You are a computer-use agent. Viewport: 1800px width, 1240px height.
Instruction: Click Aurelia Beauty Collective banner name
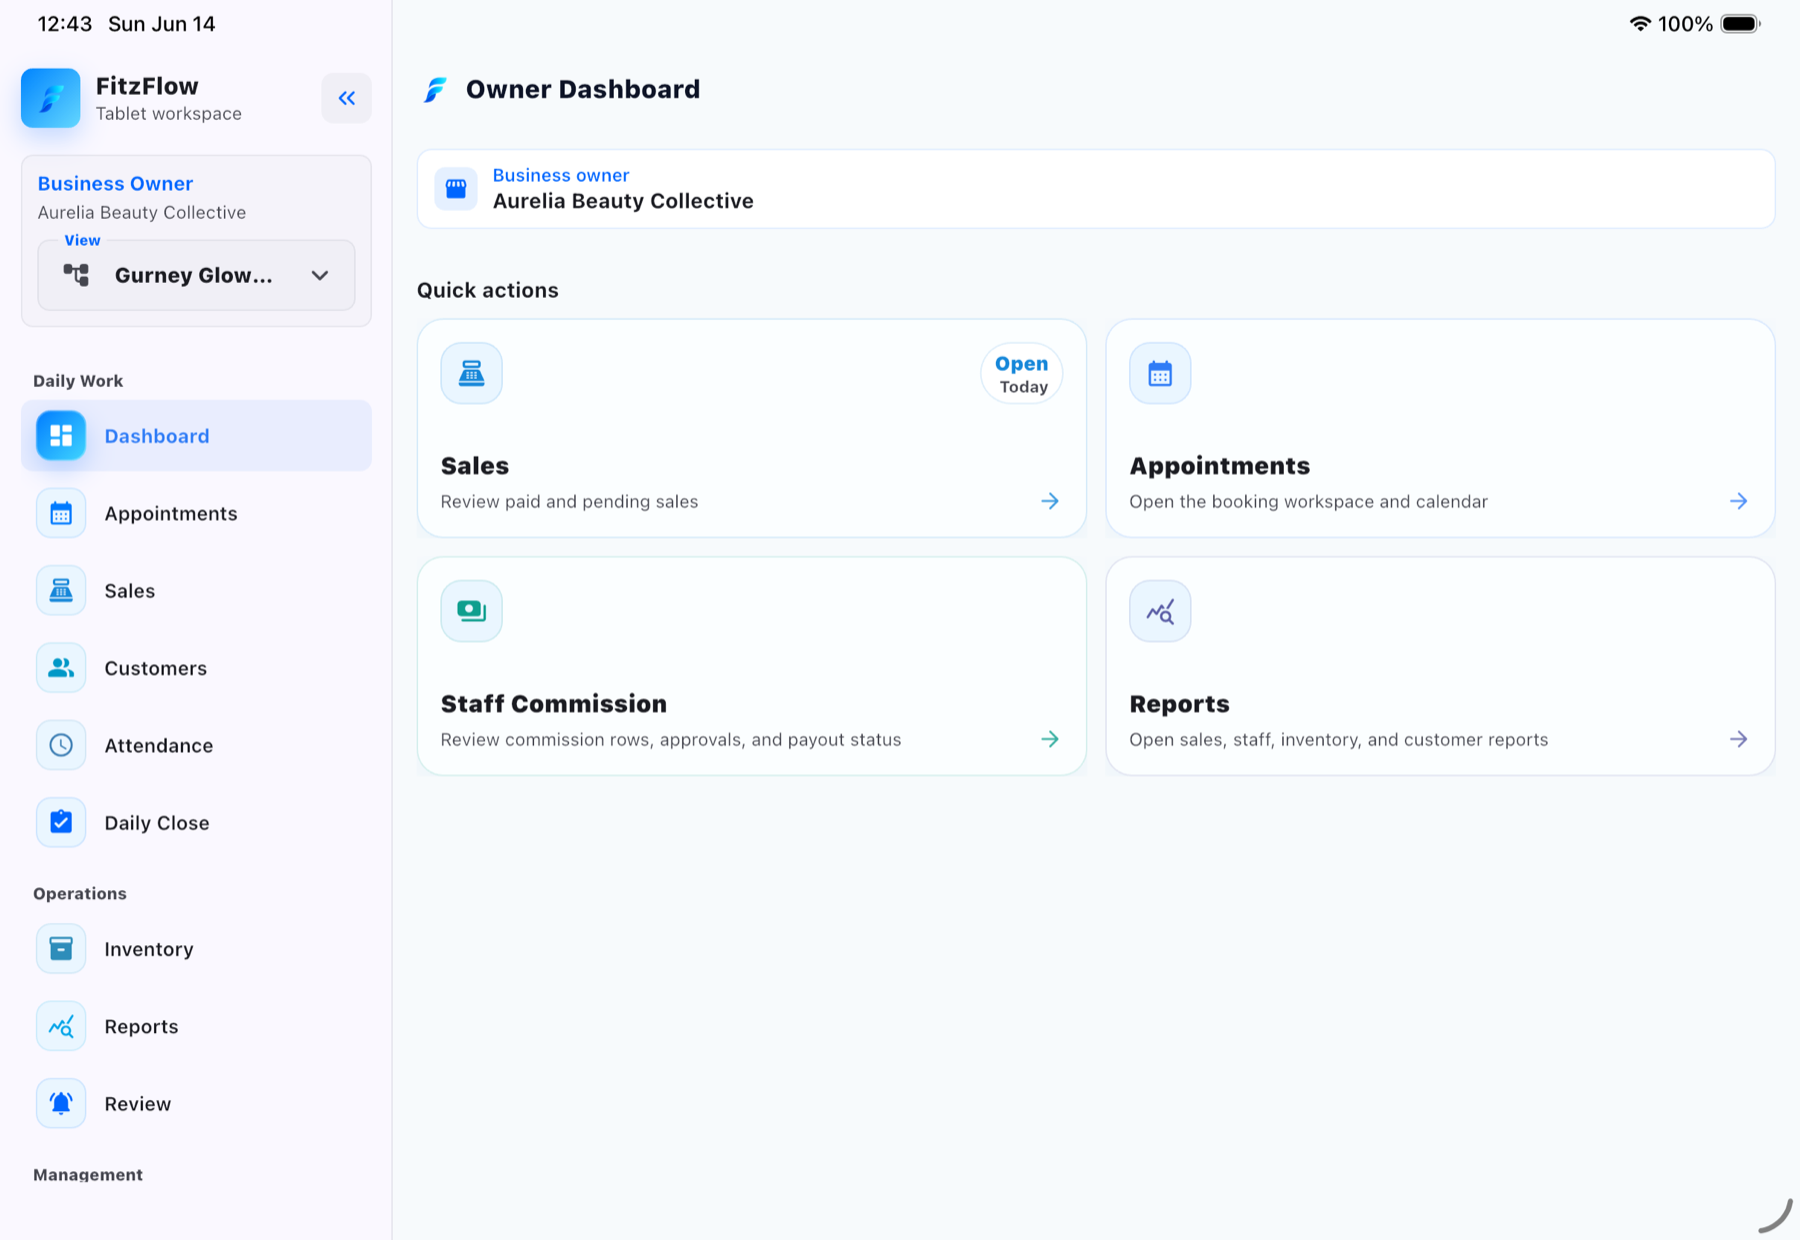623,201
